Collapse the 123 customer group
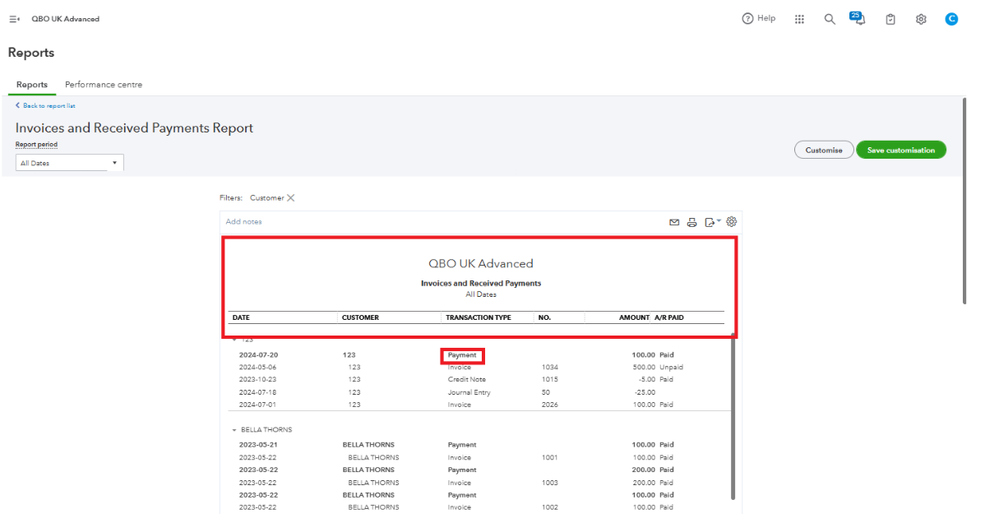Screen dimensions: 999x514 (234, 340)
